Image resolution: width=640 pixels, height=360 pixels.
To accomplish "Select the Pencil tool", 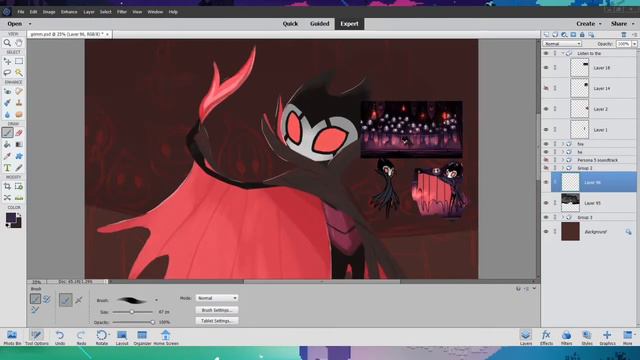I will [19, 168].
